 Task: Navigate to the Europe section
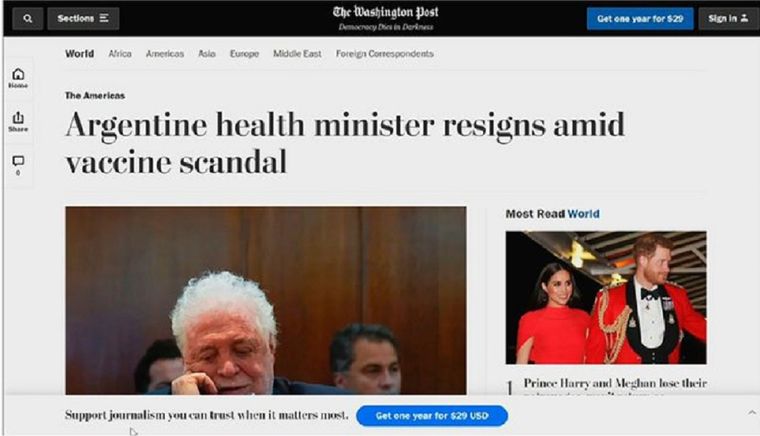[x=244, y=54]
